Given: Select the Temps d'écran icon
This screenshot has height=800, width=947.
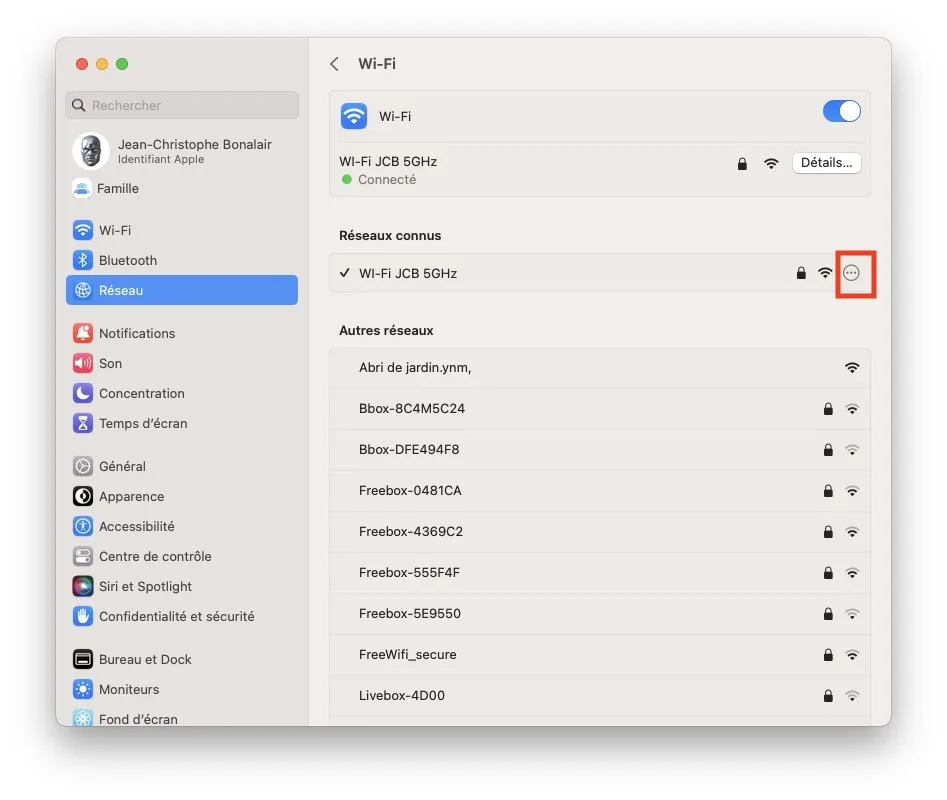Looking at the screenshot, I should [81, 423].
